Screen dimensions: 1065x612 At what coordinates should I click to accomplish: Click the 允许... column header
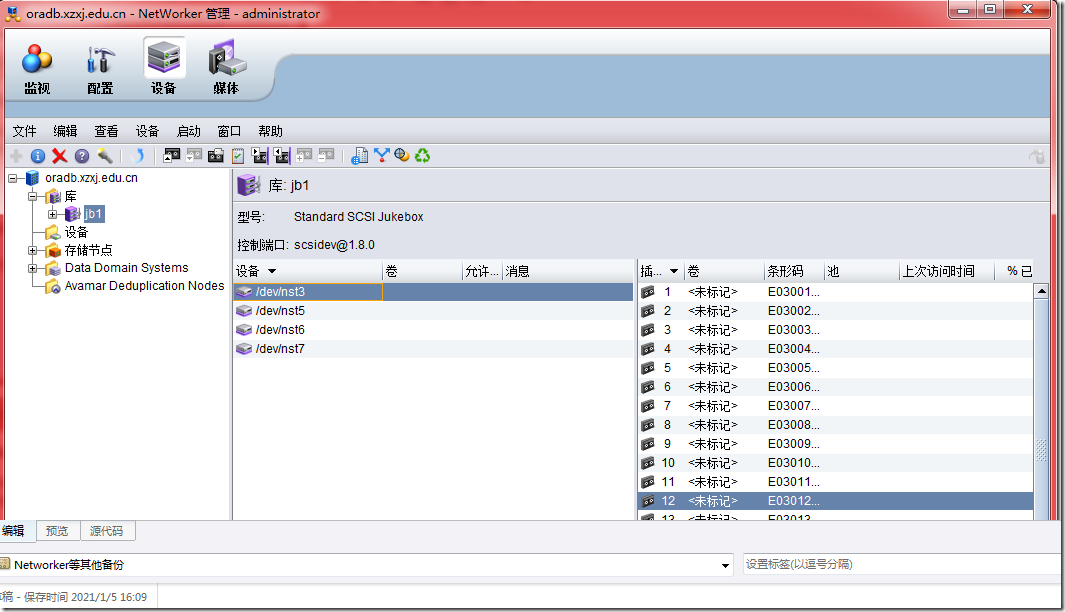tap(482, 271)
